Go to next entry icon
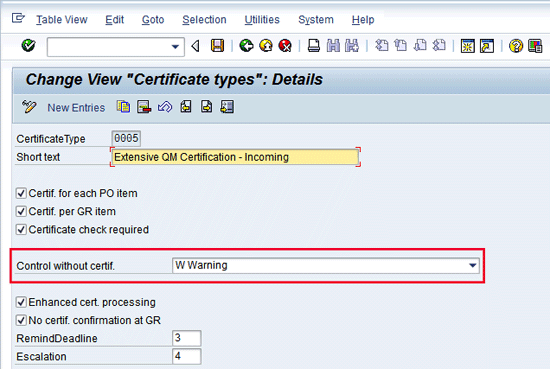Screen dimensions: 550x369 pos(206,107)
